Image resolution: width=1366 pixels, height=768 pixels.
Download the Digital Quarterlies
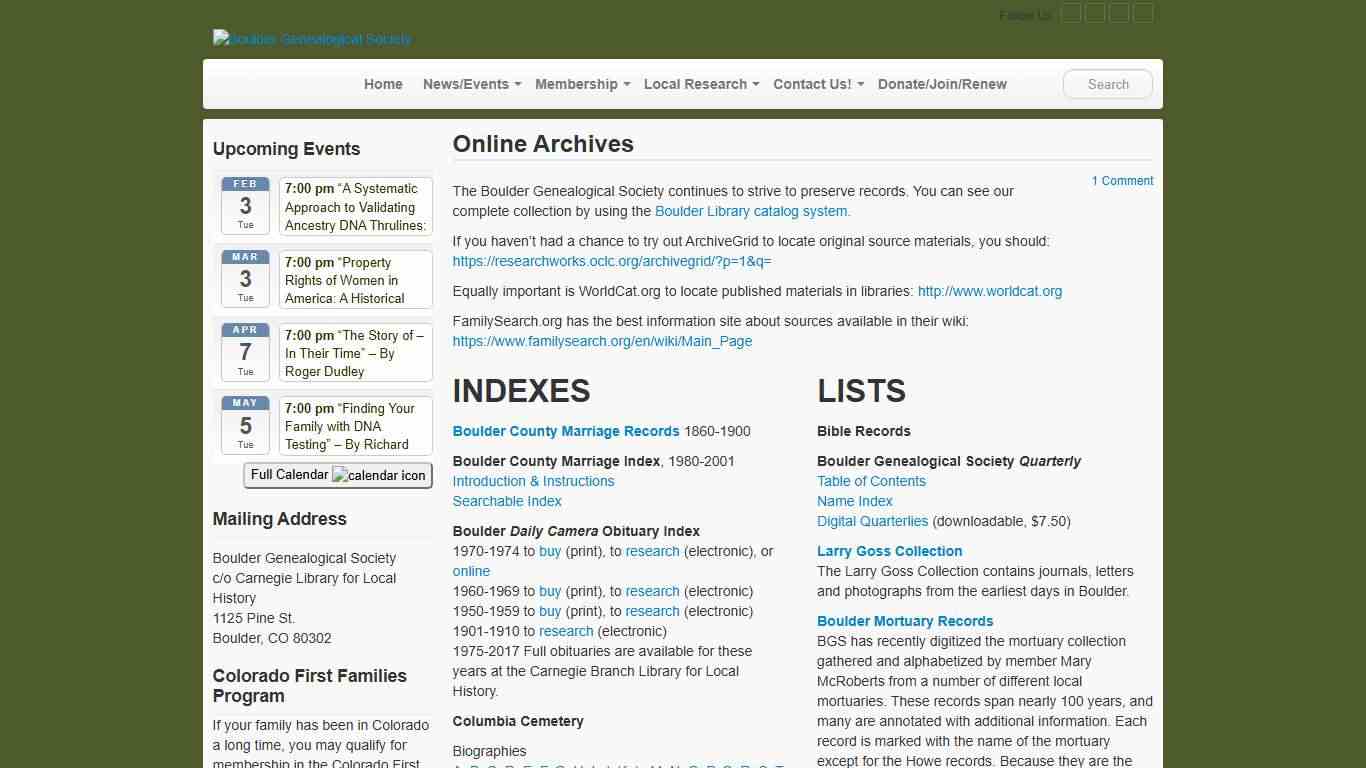872,521
